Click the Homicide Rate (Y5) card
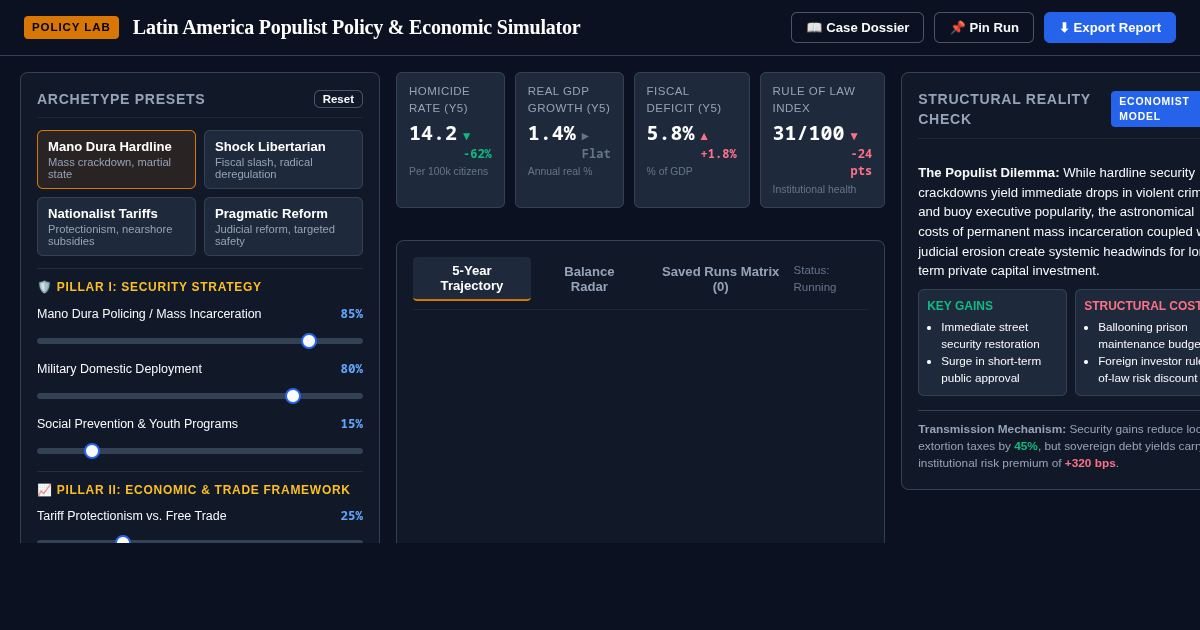1200x630 pixels. (450, 140)
